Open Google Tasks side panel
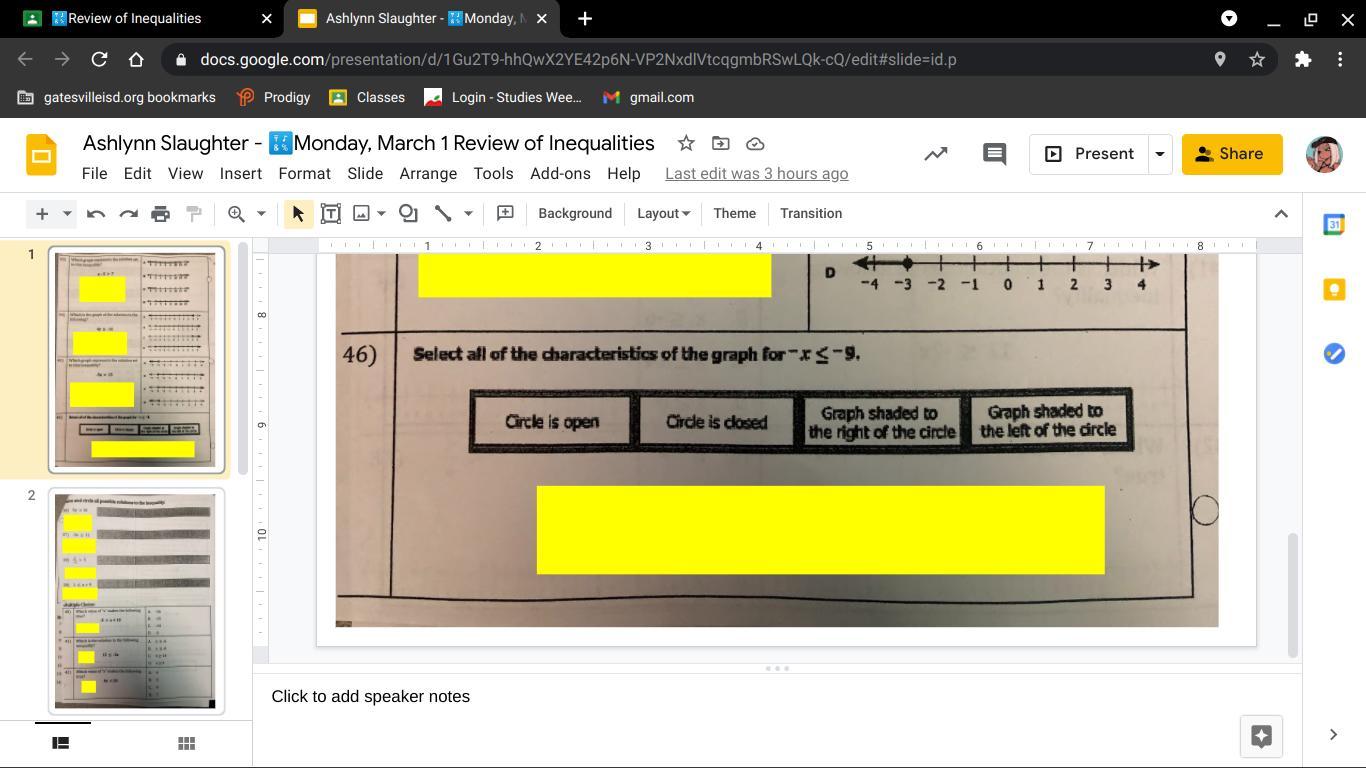 click(x=1334, y=353)
